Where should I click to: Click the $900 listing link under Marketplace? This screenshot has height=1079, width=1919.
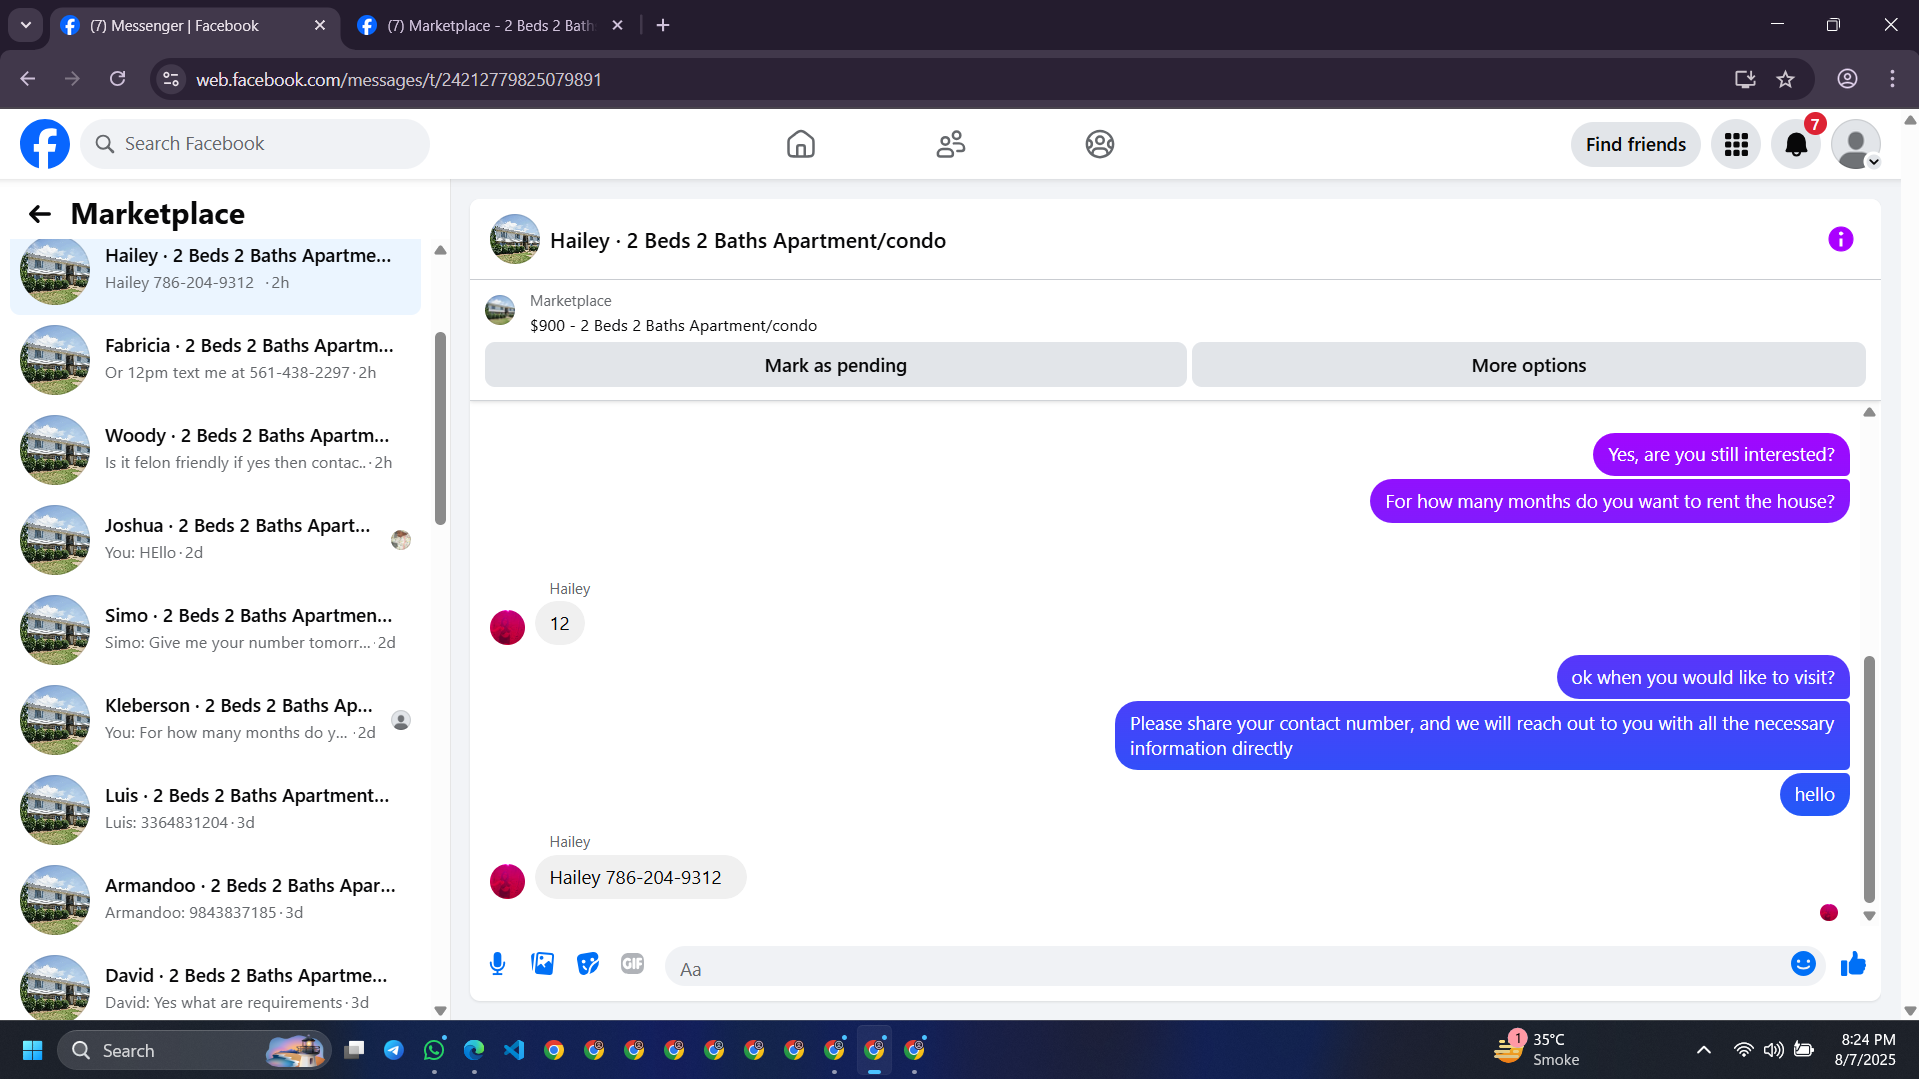click(673, 326)
